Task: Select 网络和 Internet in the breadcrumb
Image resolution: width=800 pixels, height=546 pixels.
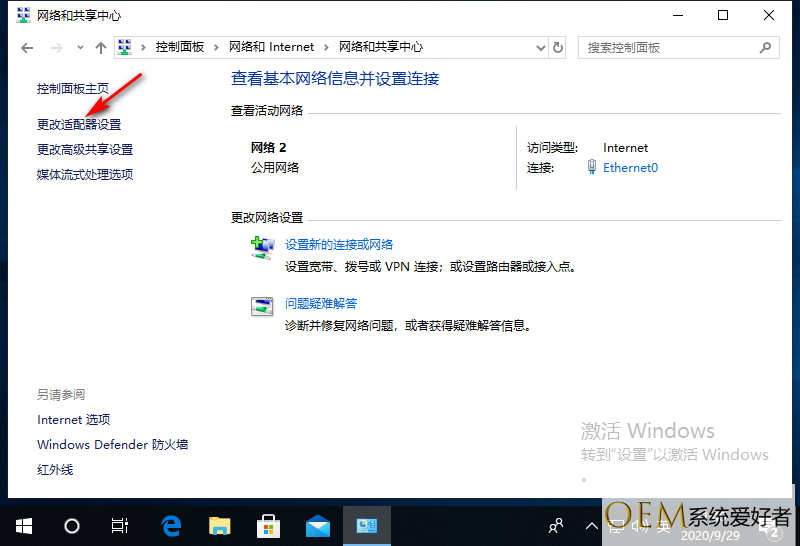Action: [x=271, y=47]
